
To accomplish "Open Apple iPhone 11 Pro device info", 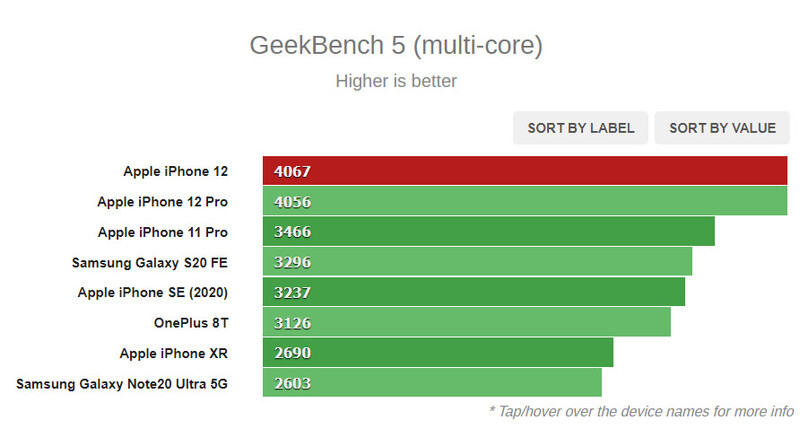I will click(x=162, y=232).
